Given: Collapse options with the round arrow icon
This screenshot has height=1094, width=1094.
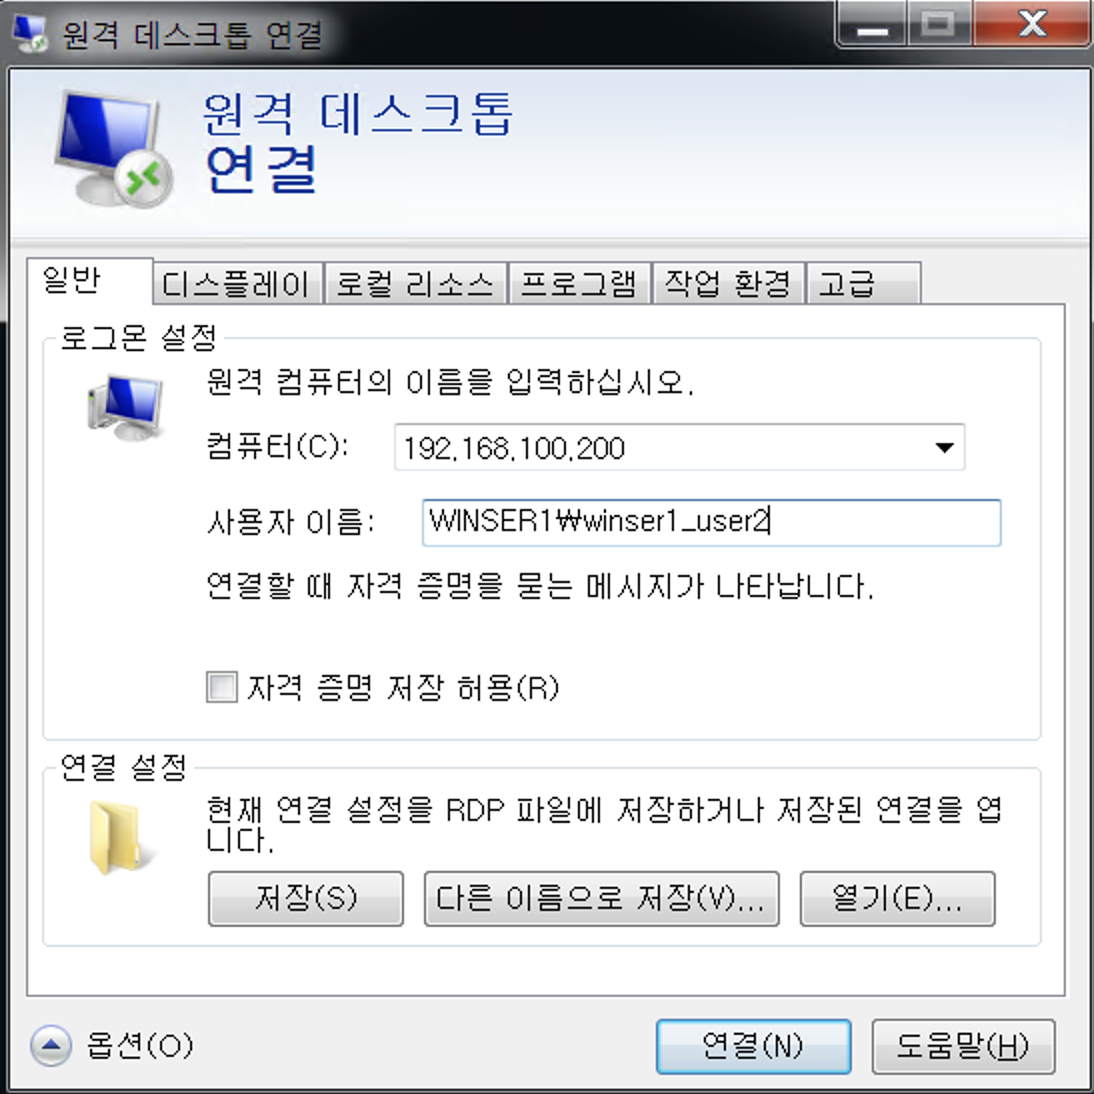Looking at the screenshot, I should 50,1045.
